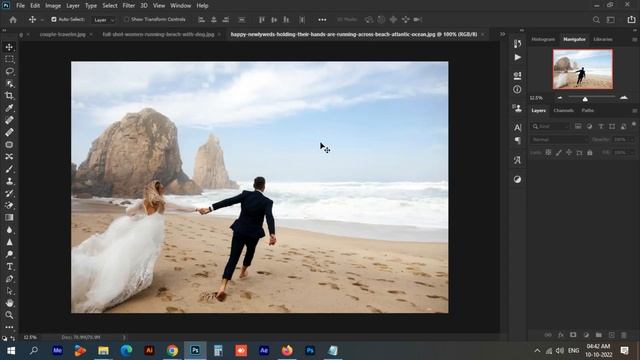This screenshot has width=640, height=360.
Task: Select the Move tool in the toolbox
Action: [9, 47]
